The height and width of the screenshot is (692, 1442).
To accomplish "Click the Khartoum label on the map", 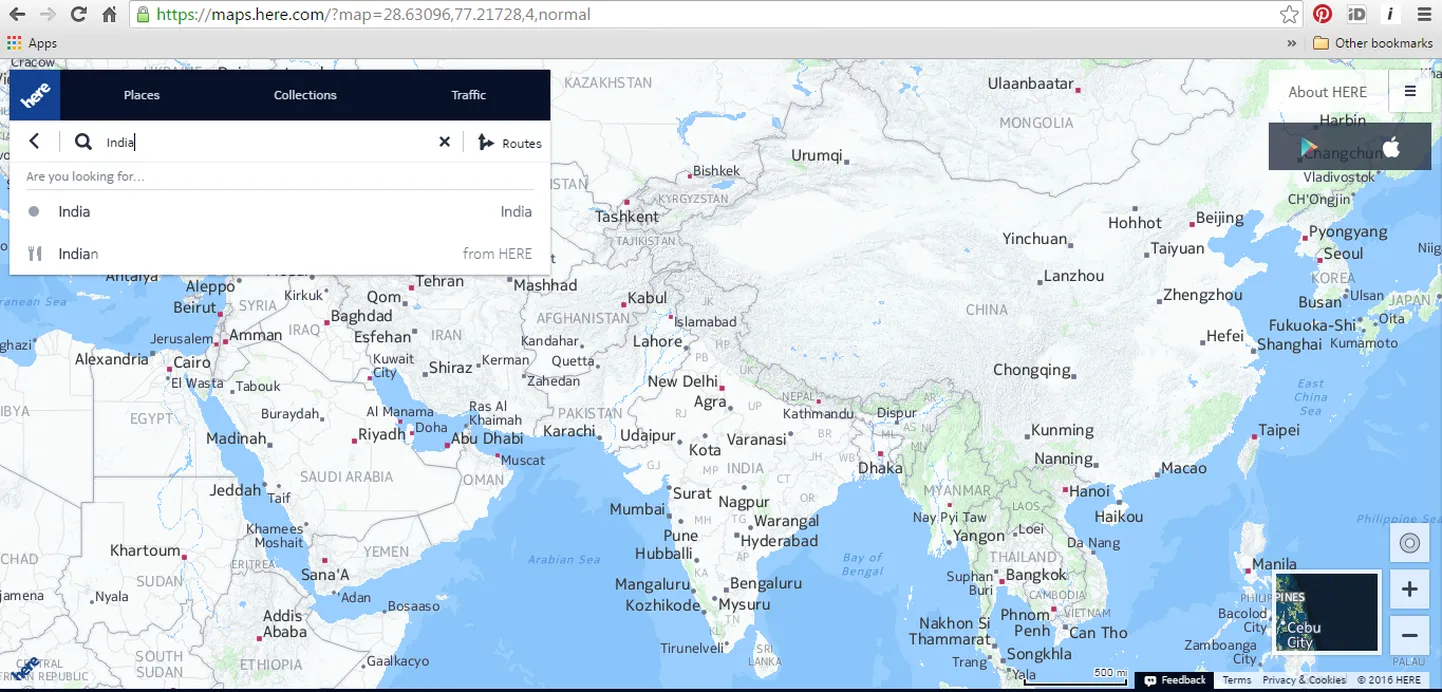I will click(x=145, y=550).
